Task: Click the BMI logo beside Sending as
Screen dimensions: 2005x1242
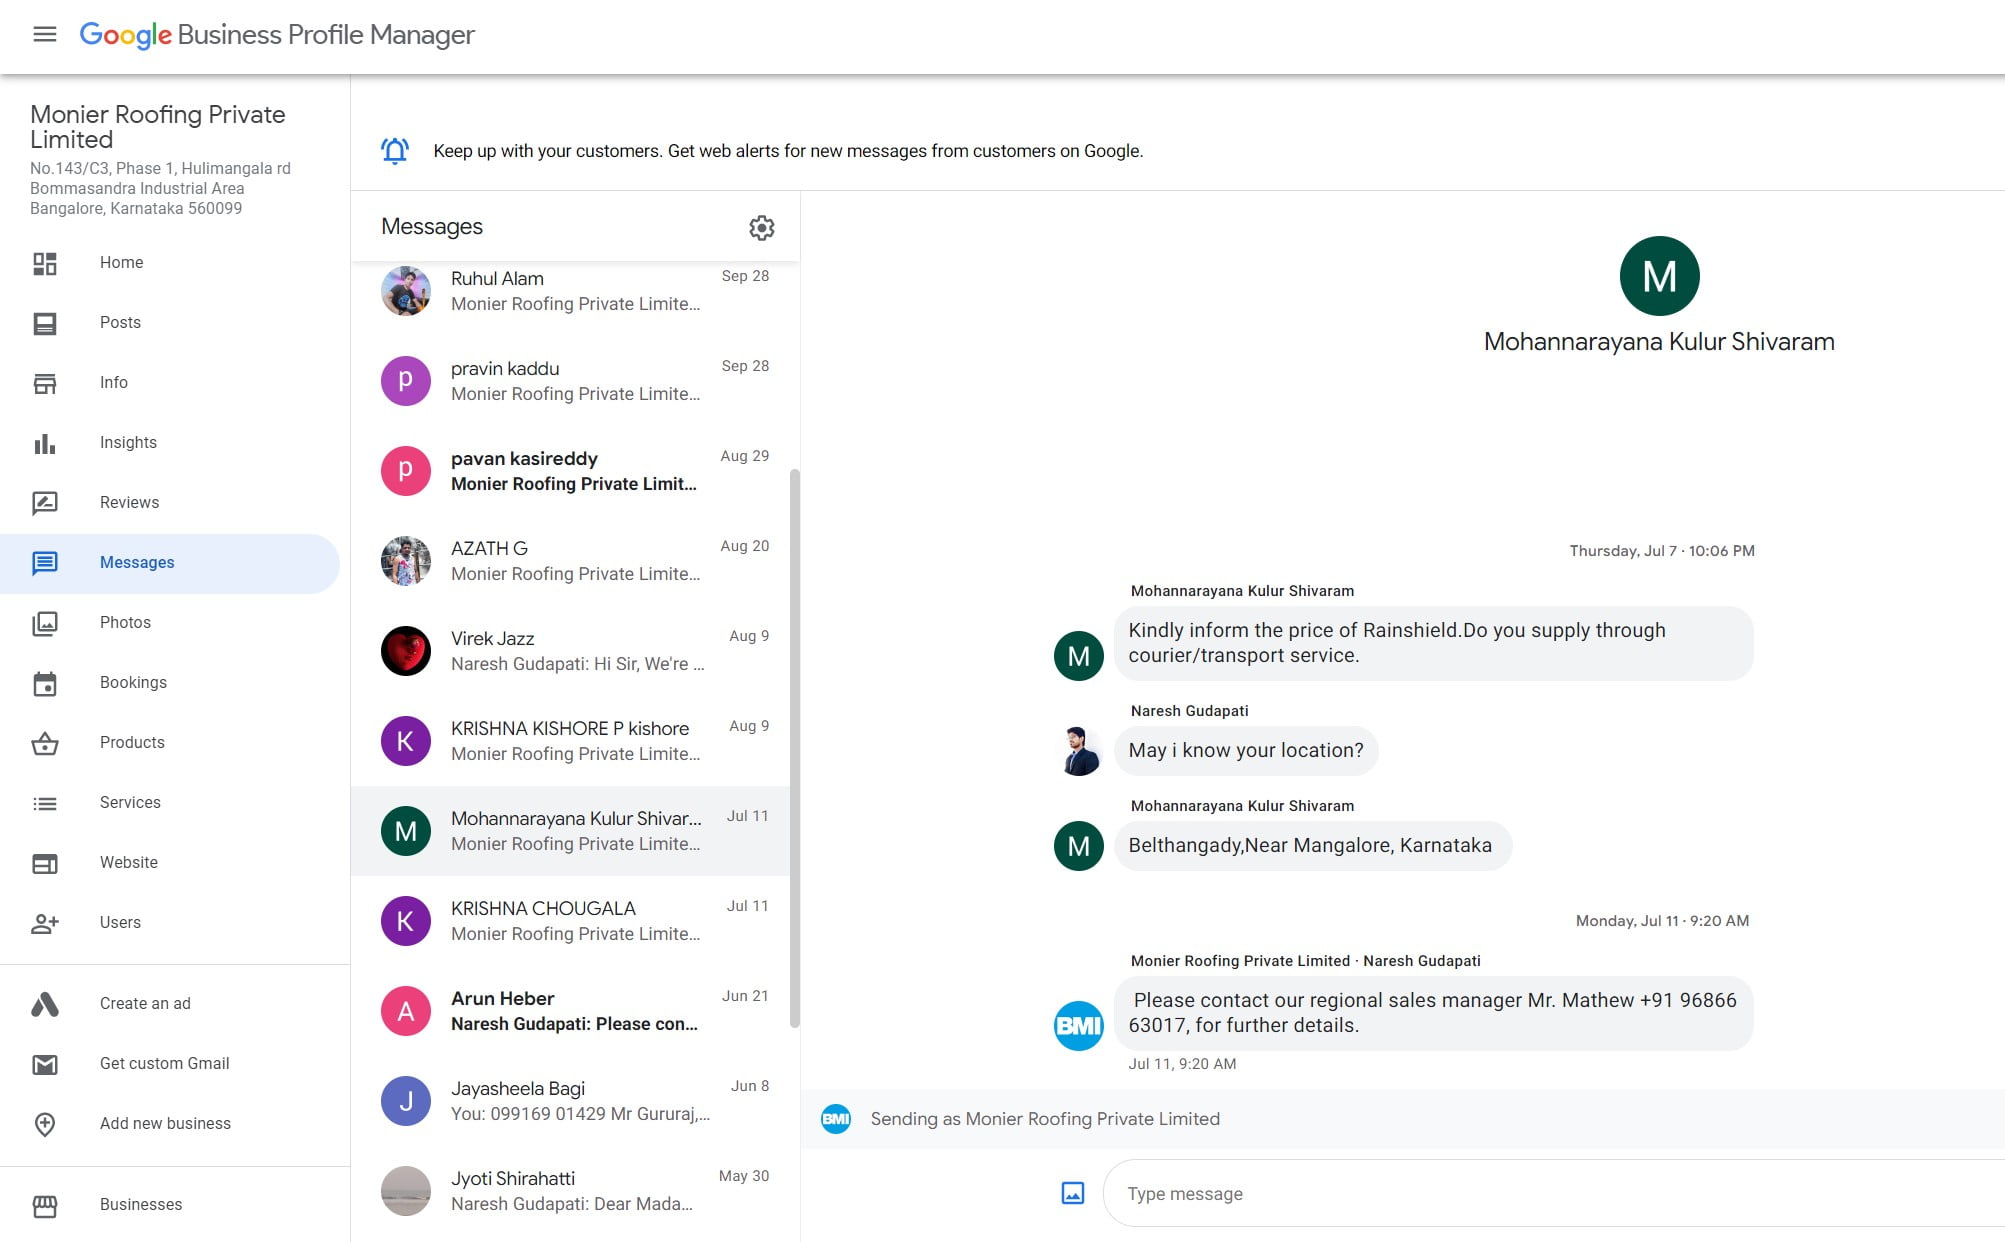Action: click(x=836, y=1119)
